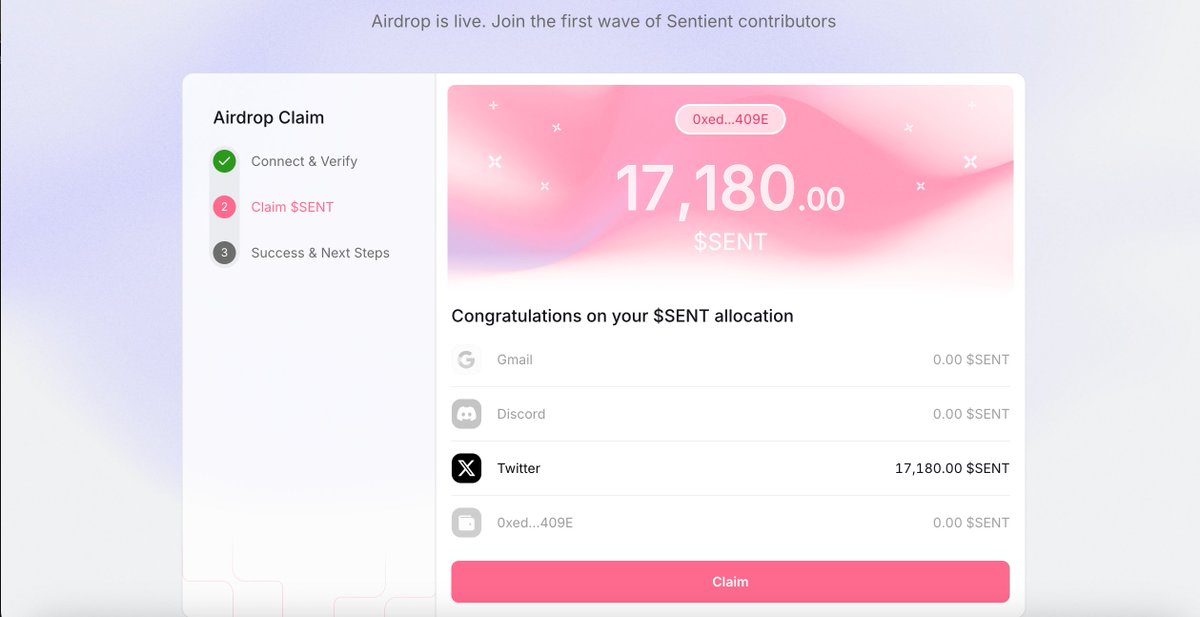Select the Twitter allocation row label

click(x=518, y=468)
